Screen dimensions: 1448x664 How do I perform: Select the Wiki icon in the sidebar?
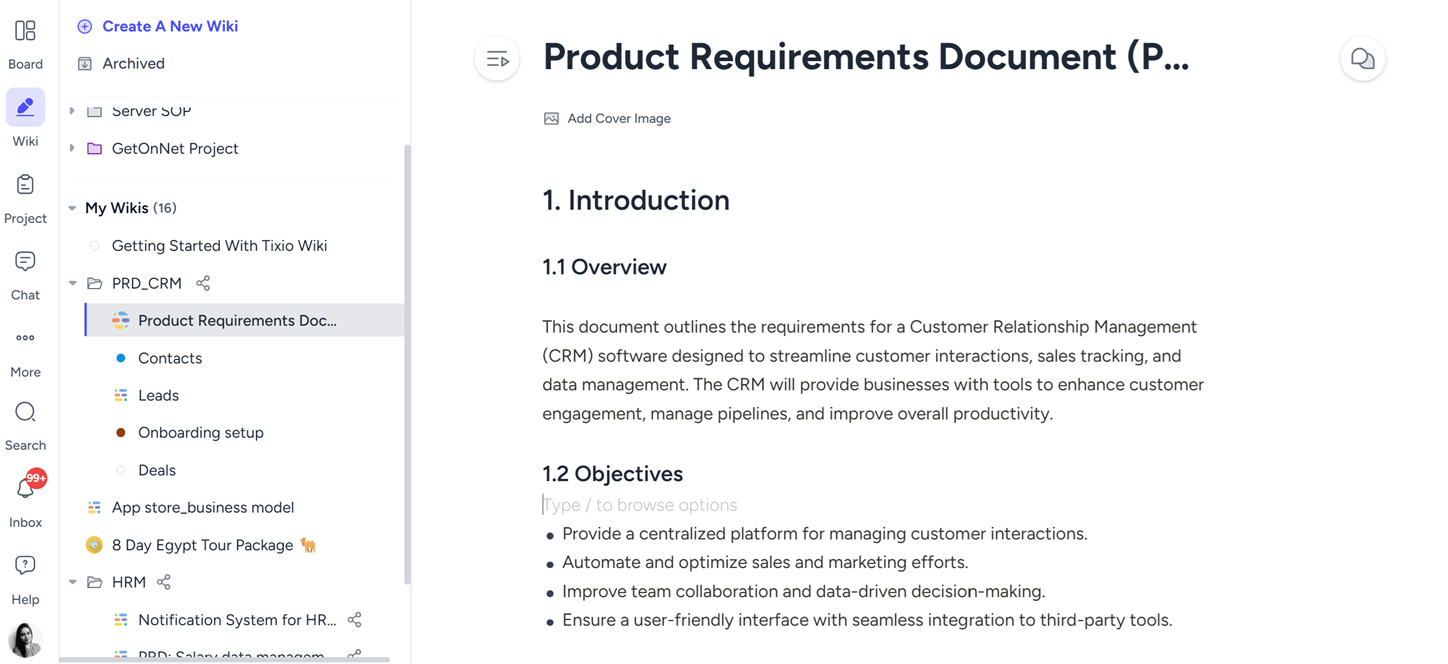25,107
